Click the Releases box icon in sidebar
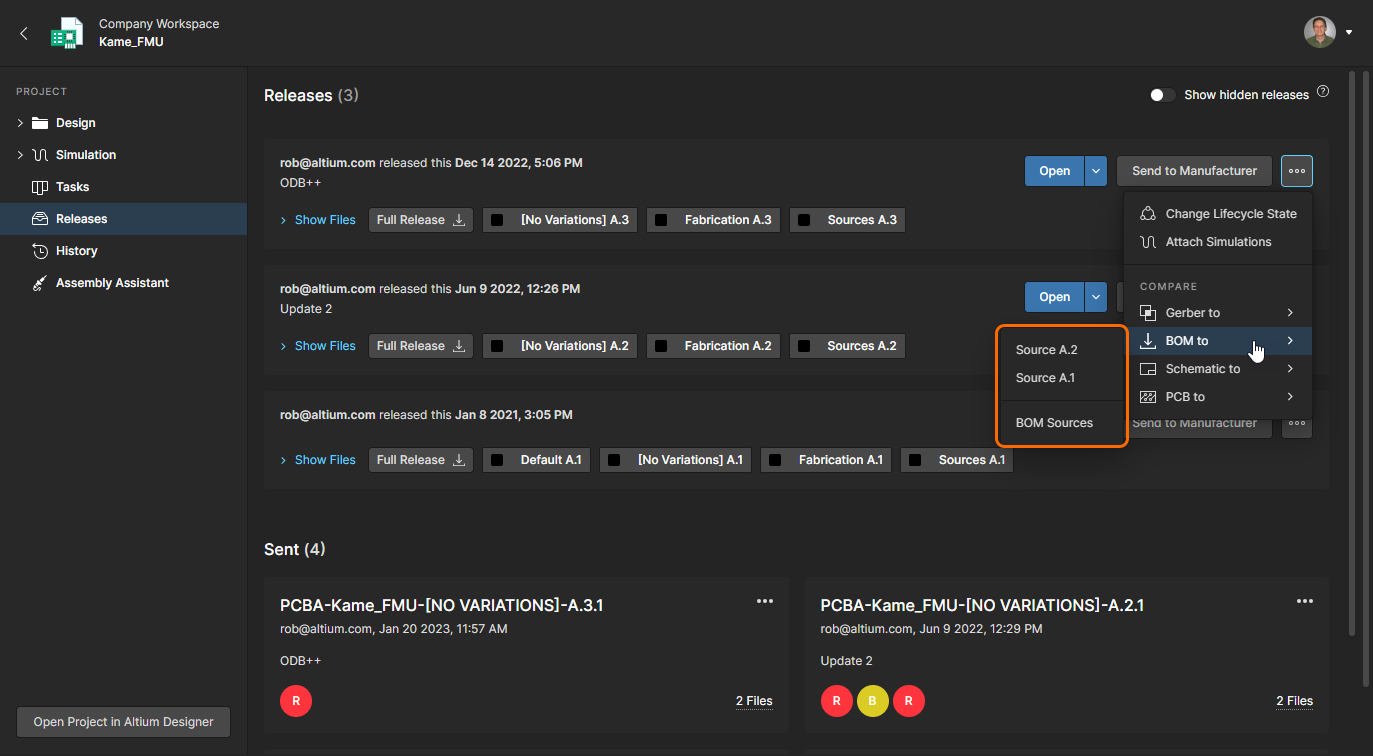The width and height of the screenshot is (1373, 756). [x=40, y=219]
